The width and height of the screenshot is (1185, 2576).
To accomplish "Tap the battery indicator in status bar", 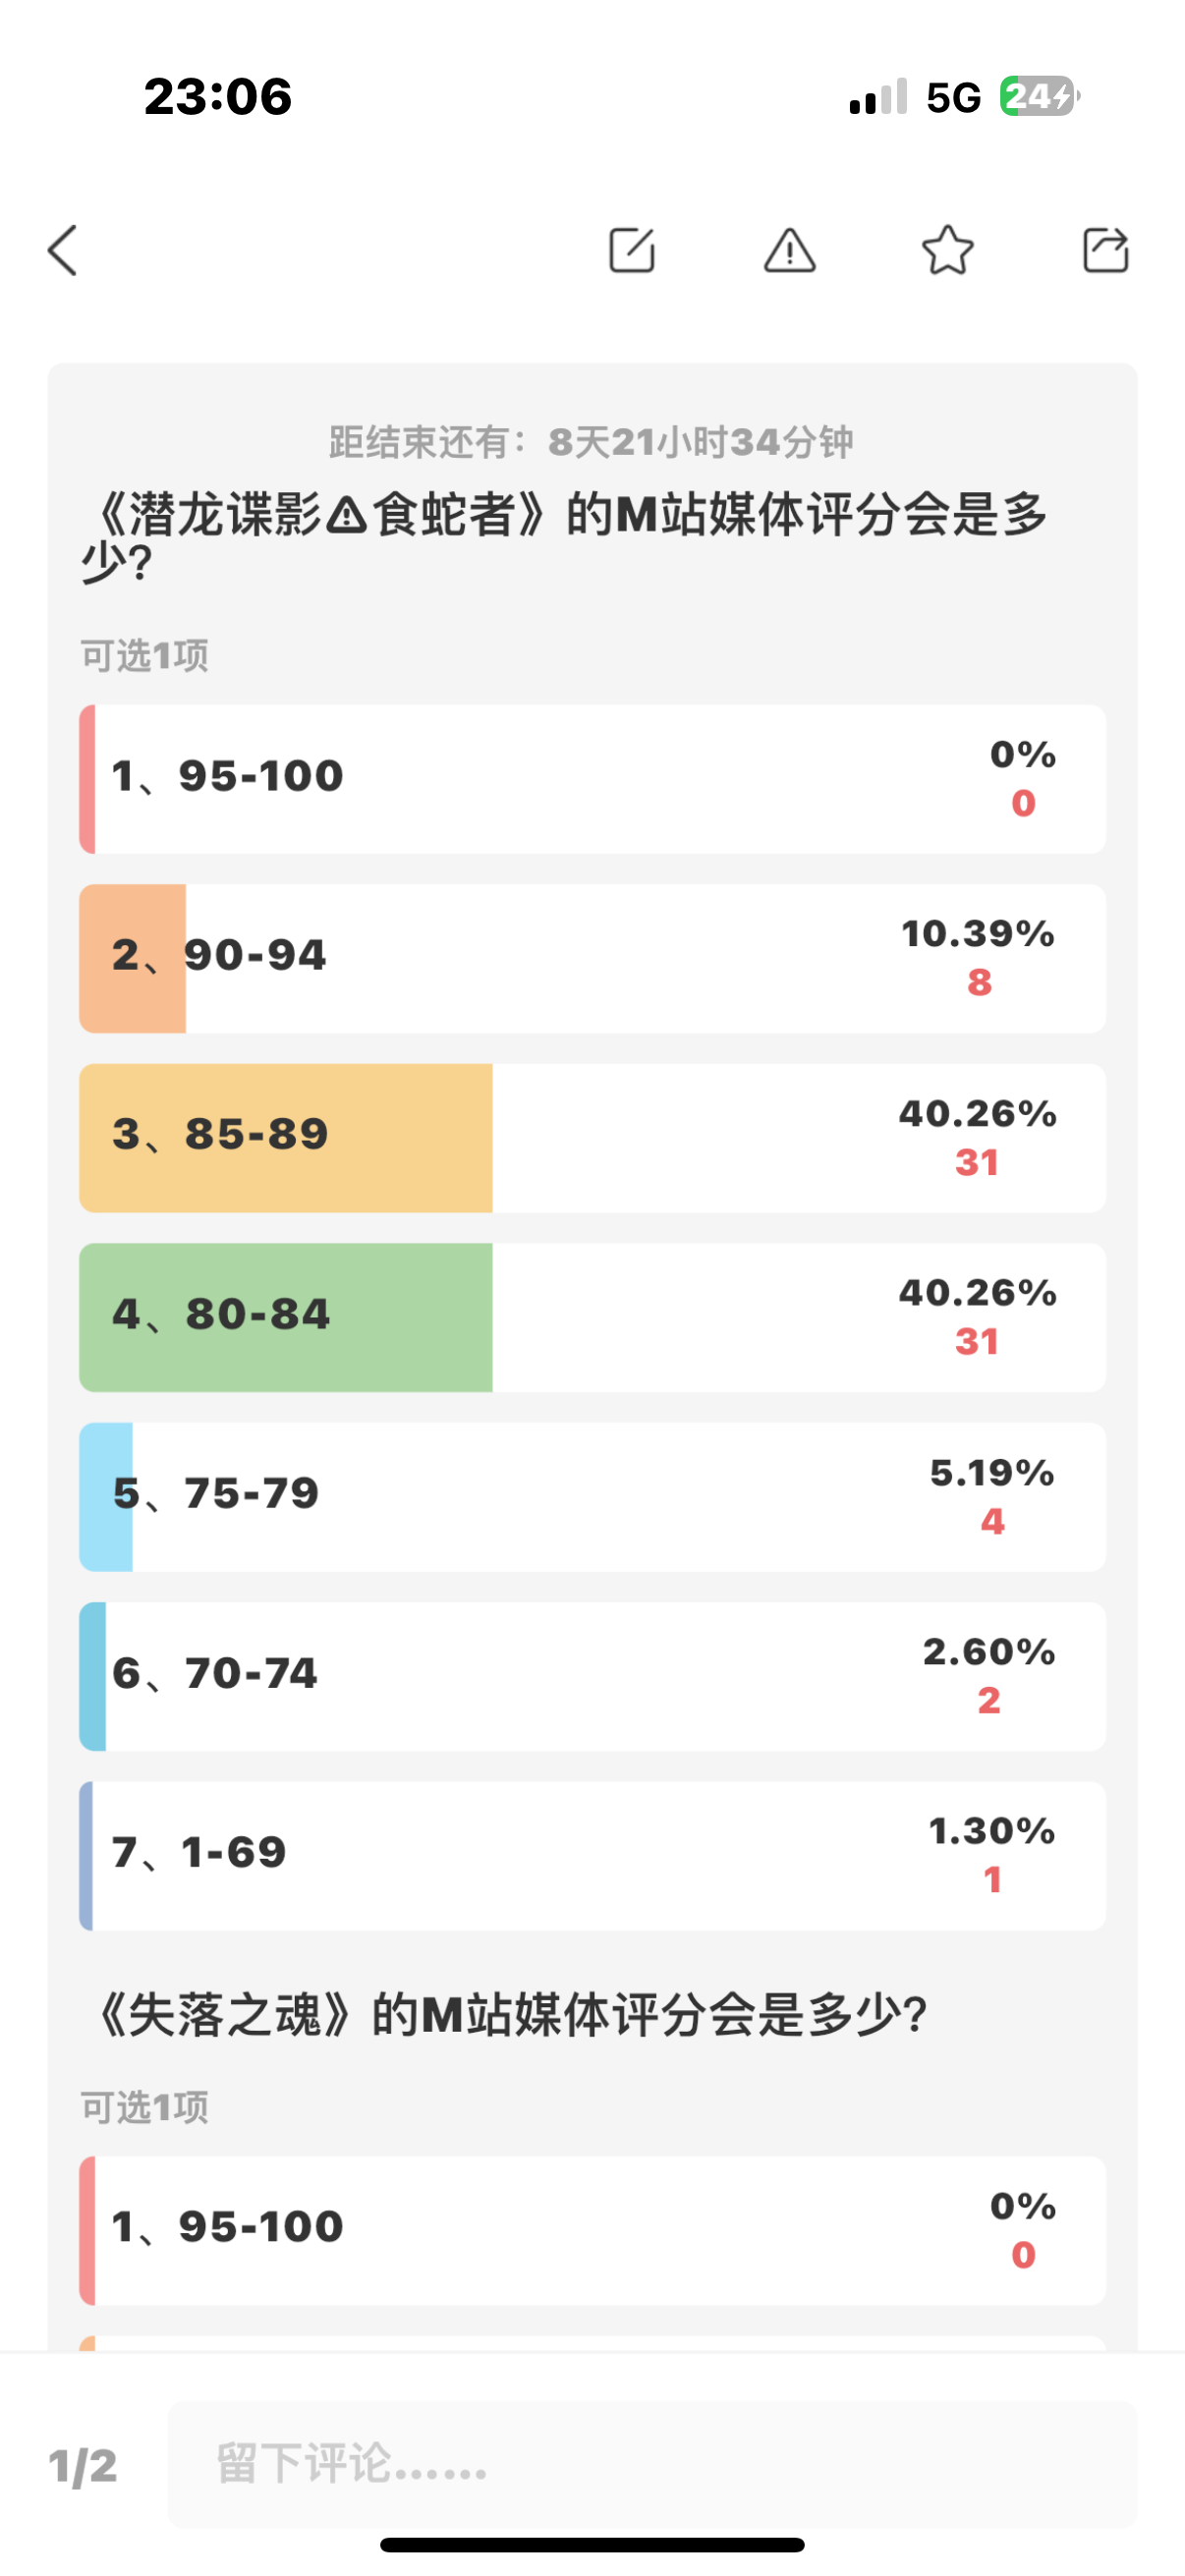I will click(1040, 97).
